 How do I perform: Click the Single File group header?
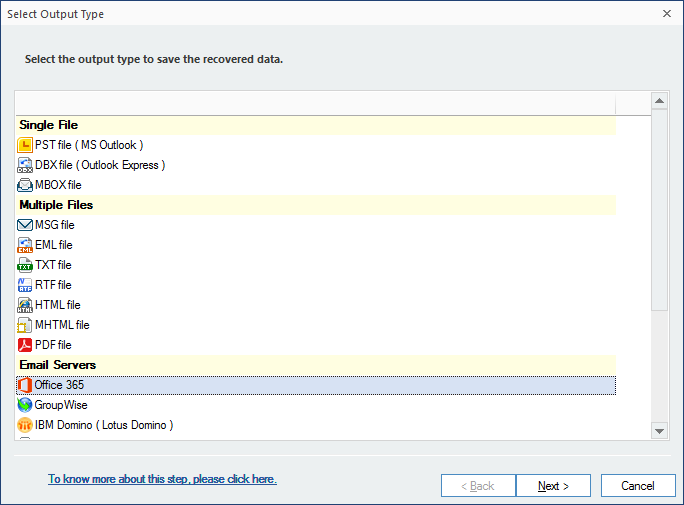coord(316,125)
